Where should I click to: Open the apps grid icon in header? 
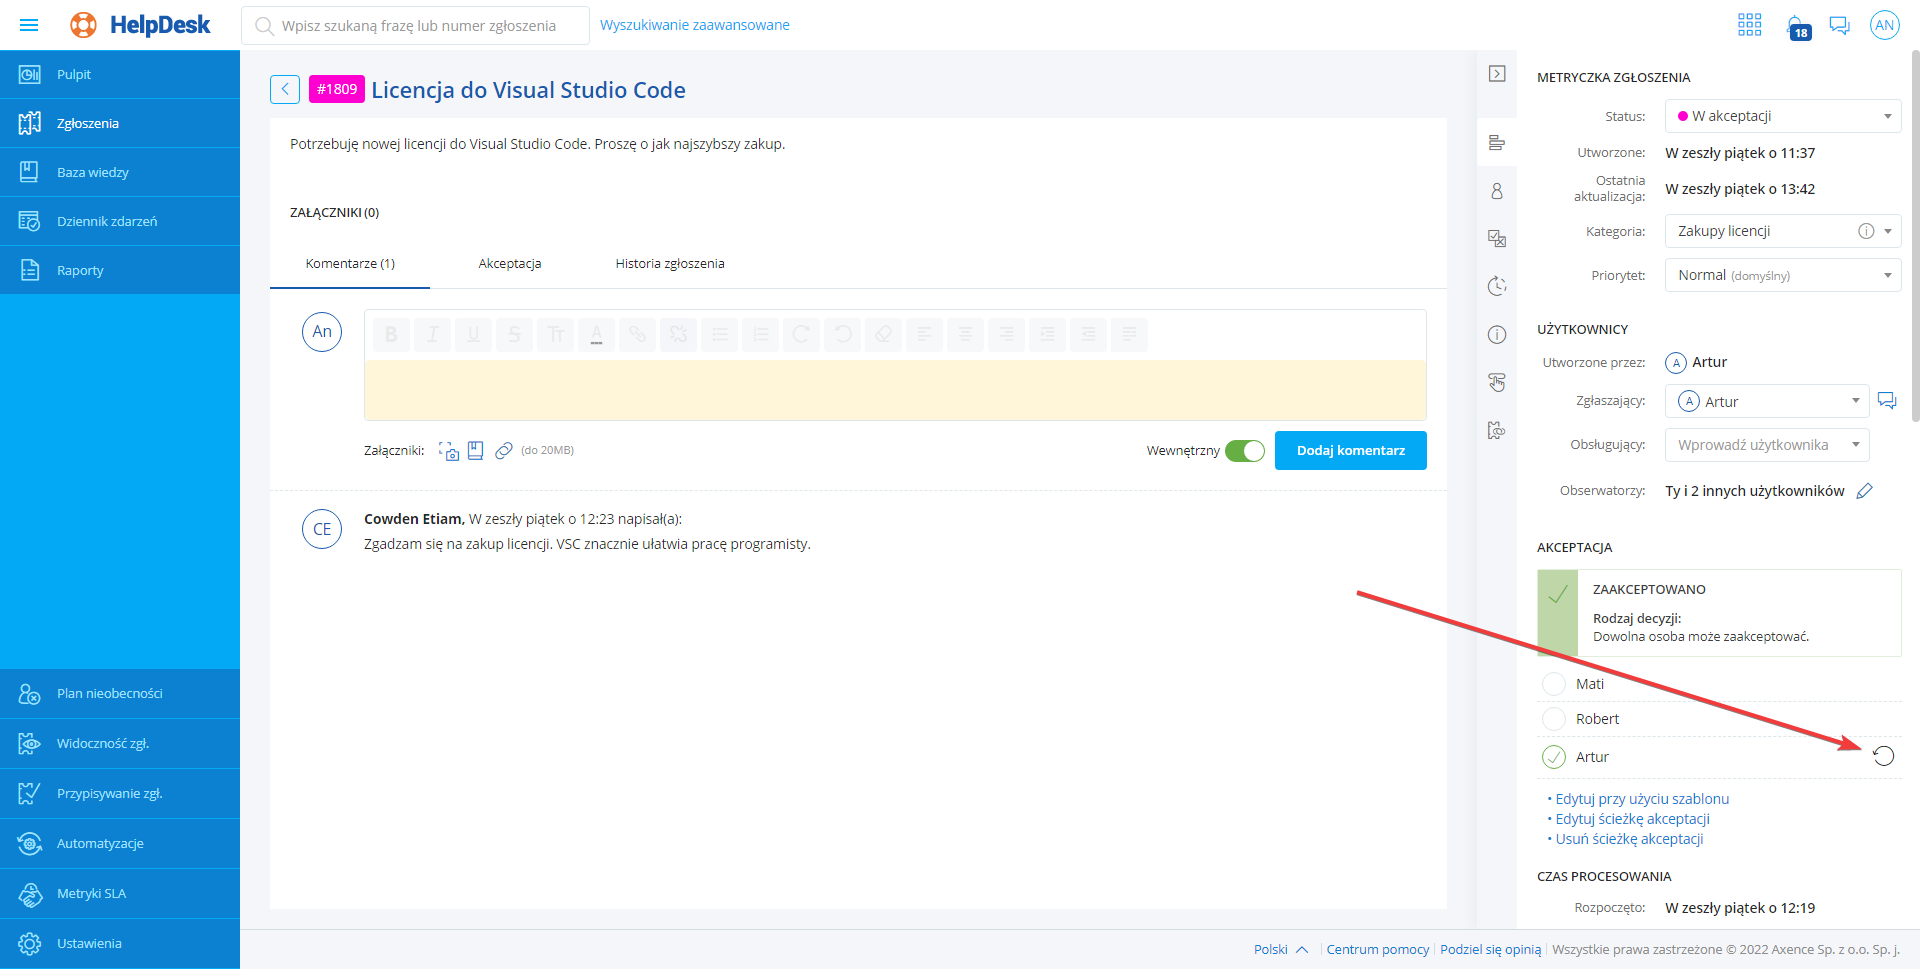tap(1749, 25)
